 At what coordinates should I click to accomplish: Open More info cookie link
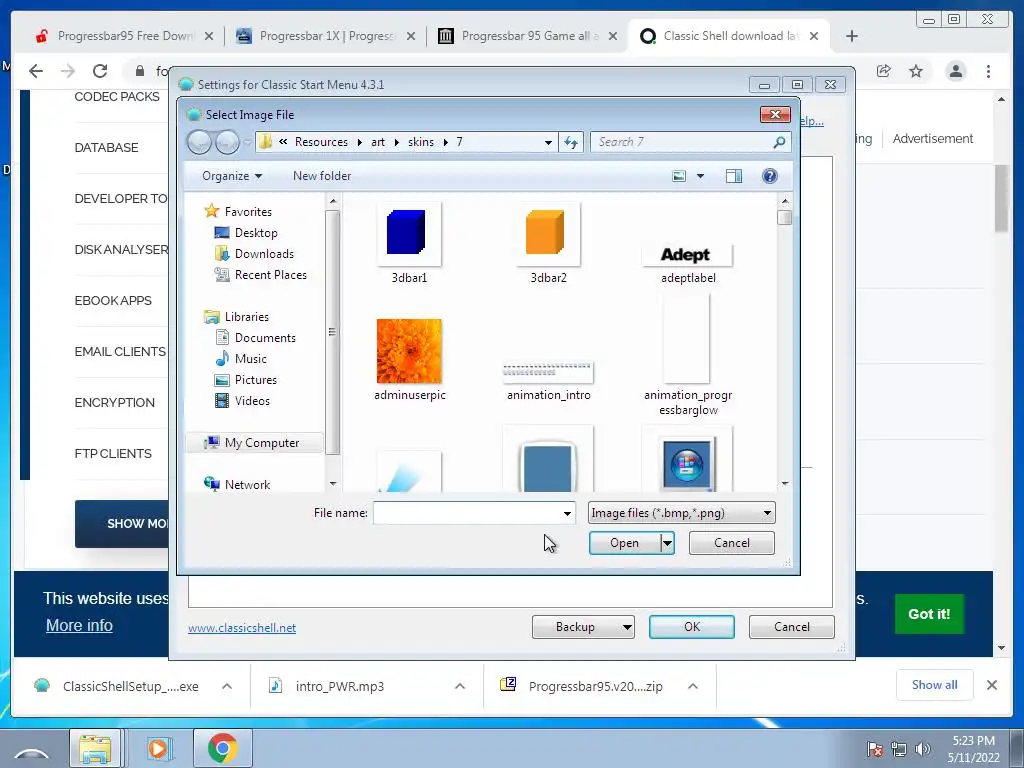(79, 625)
